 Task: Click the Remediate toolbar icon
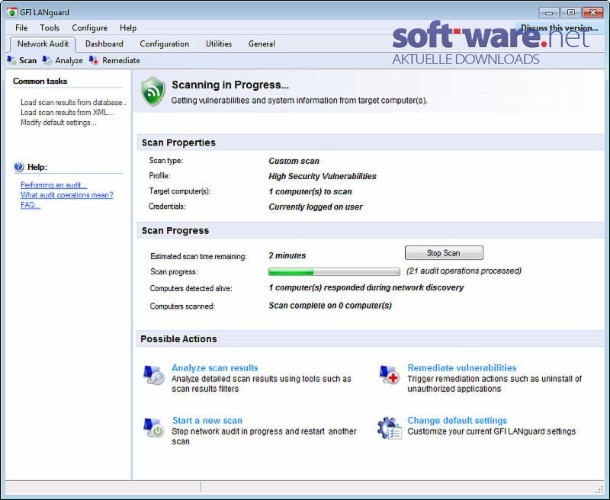(x=94, y=60)
